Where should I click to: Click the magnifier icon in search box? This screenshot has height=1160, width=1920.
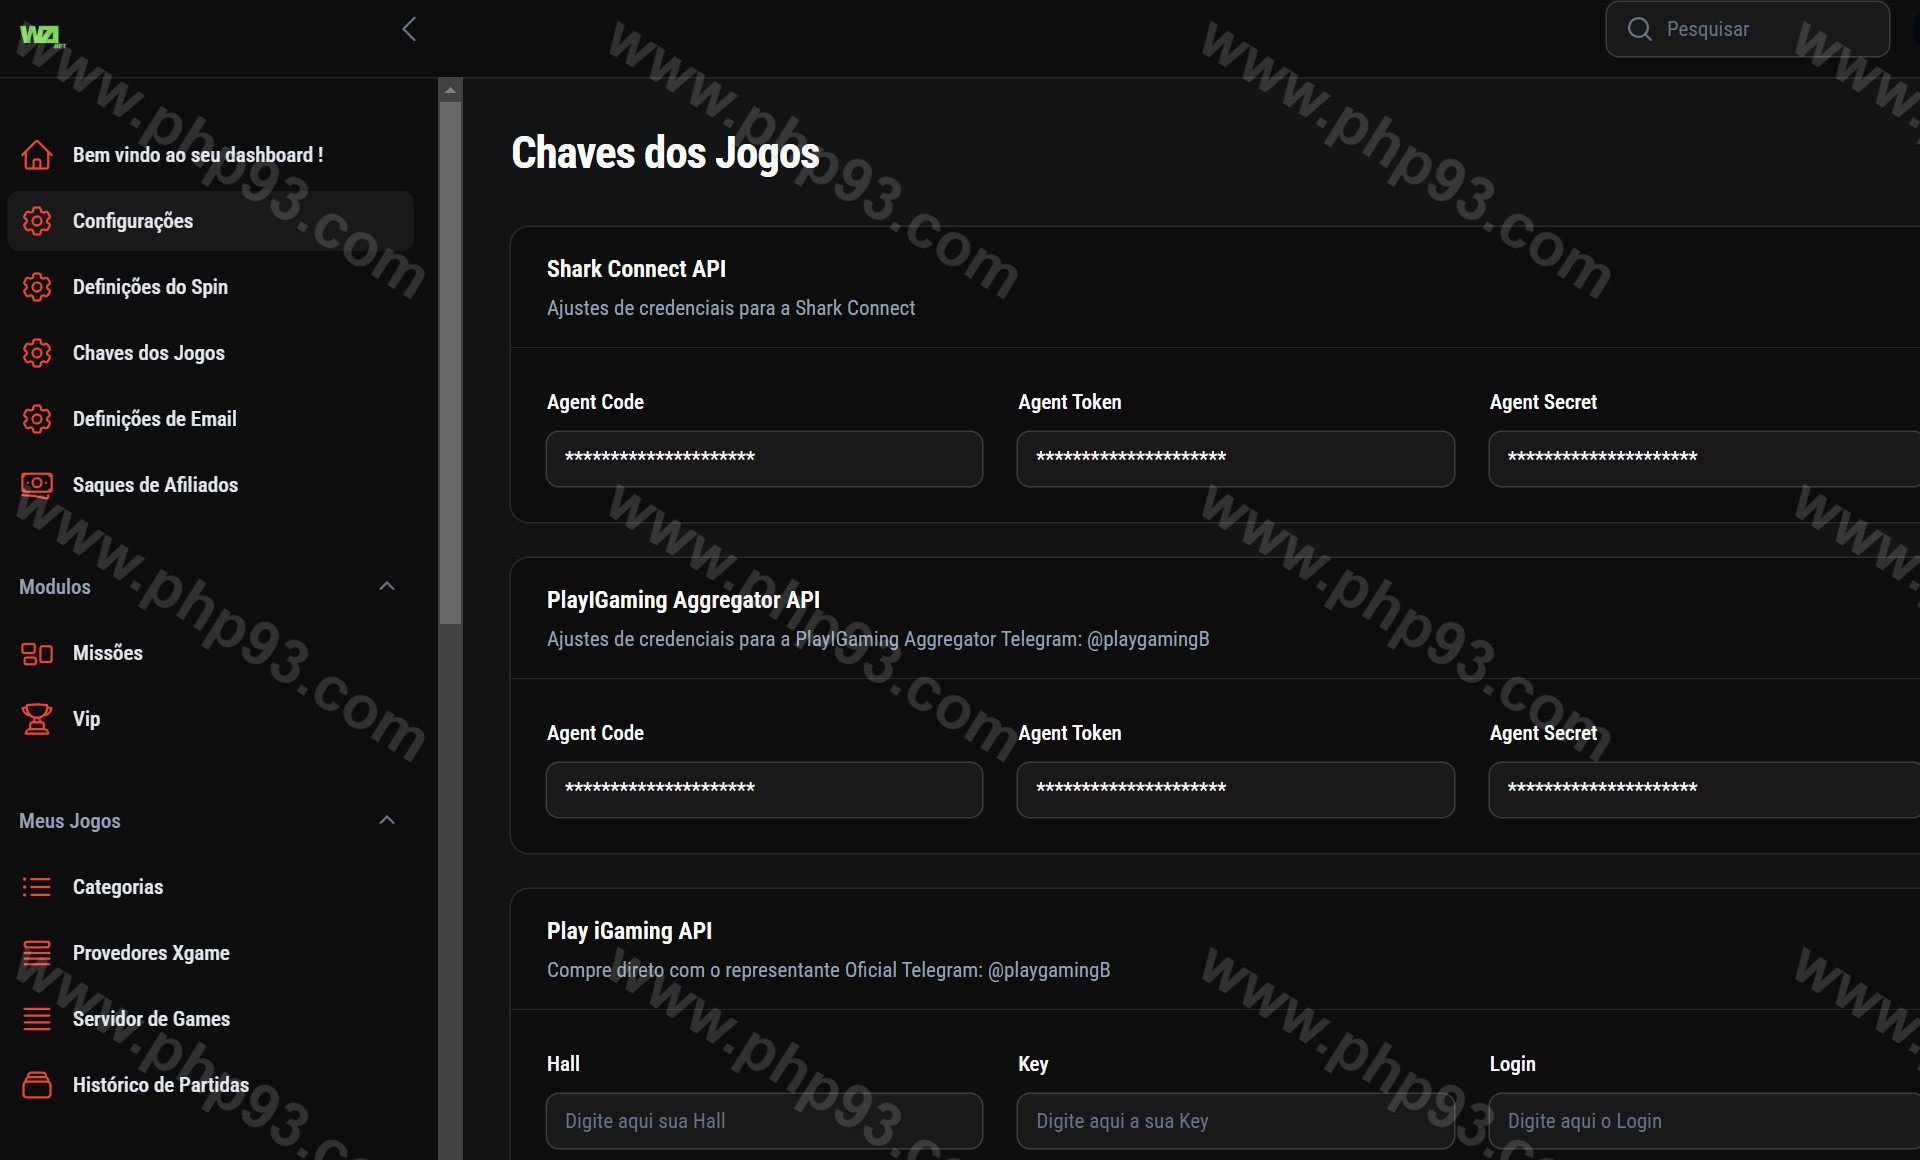[x=1639, y=29]
